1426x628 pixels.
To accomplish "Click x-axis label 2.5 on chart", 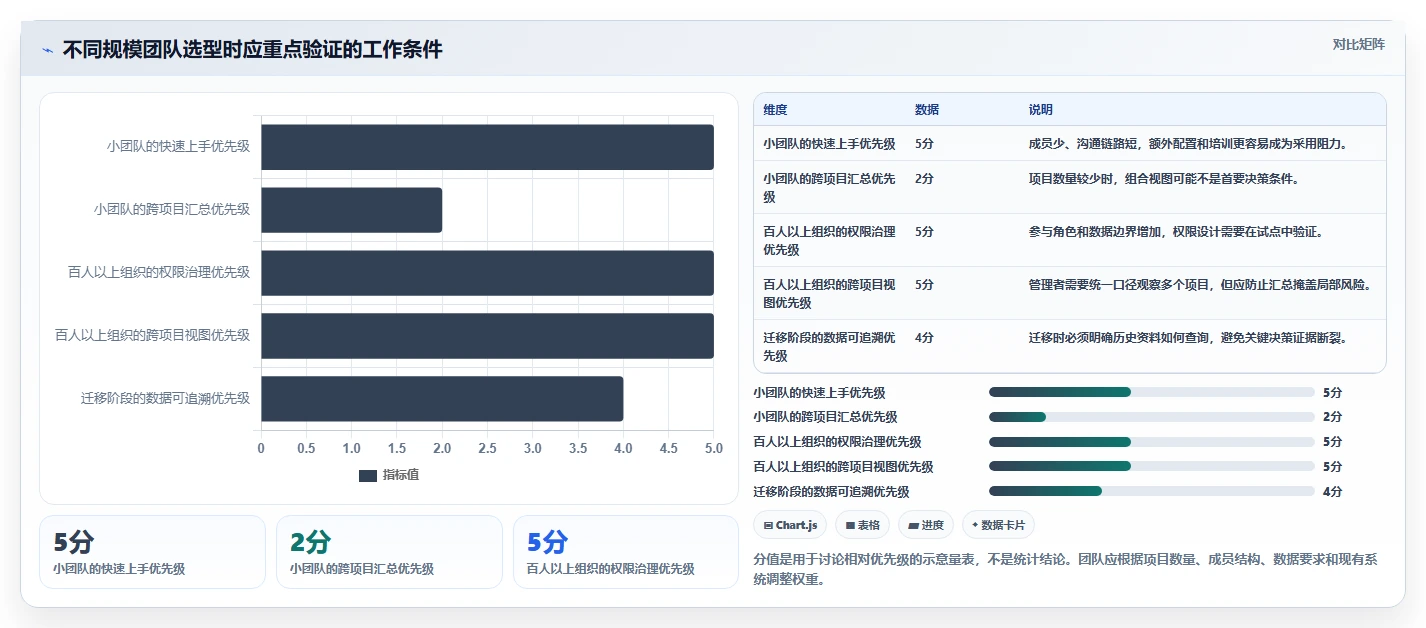I will coord(487,448).
